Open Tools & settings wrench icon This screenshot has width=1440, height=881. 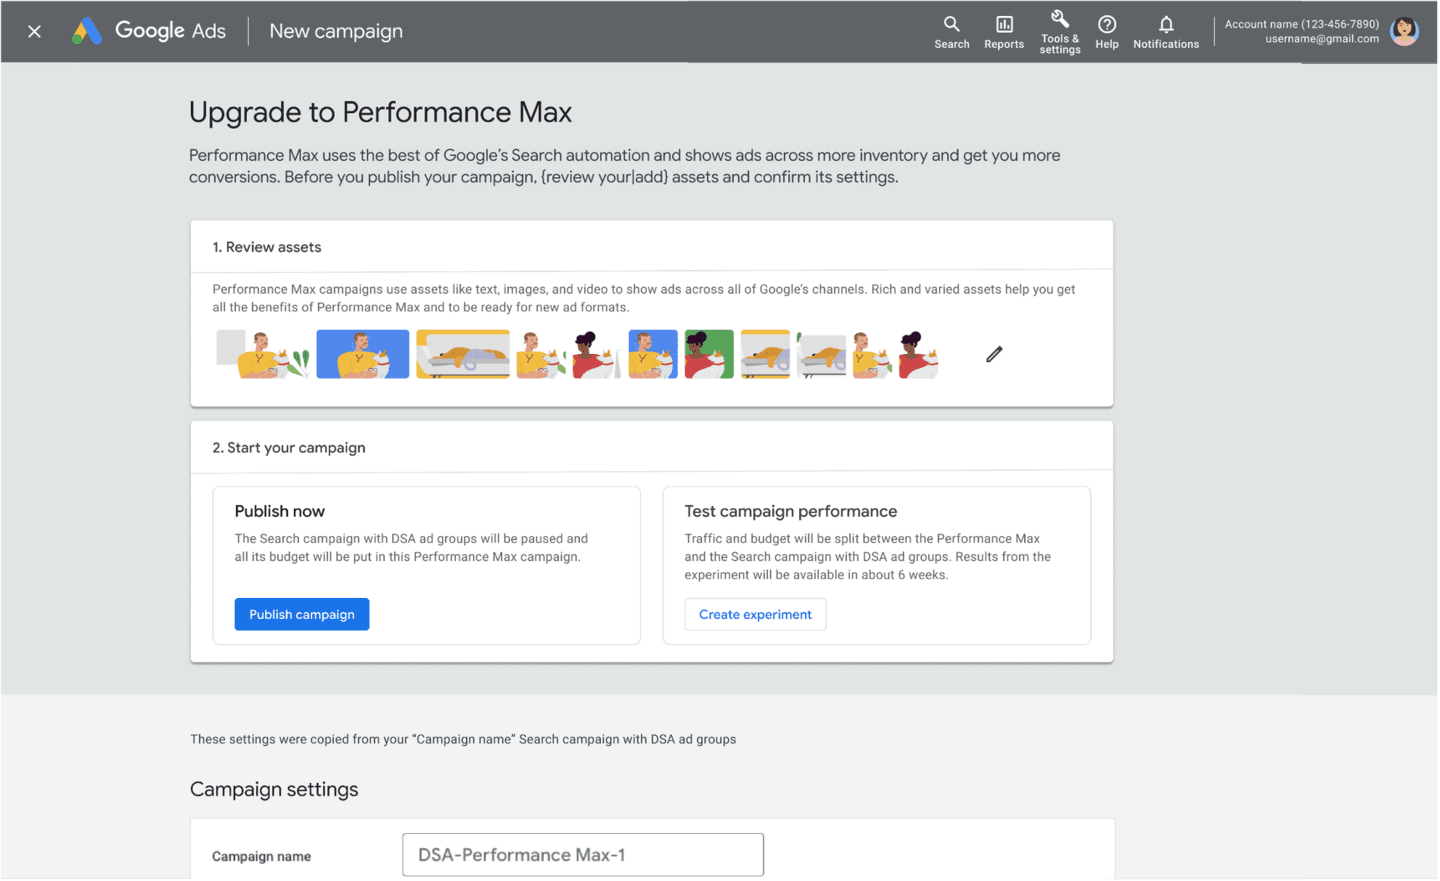1060,32
